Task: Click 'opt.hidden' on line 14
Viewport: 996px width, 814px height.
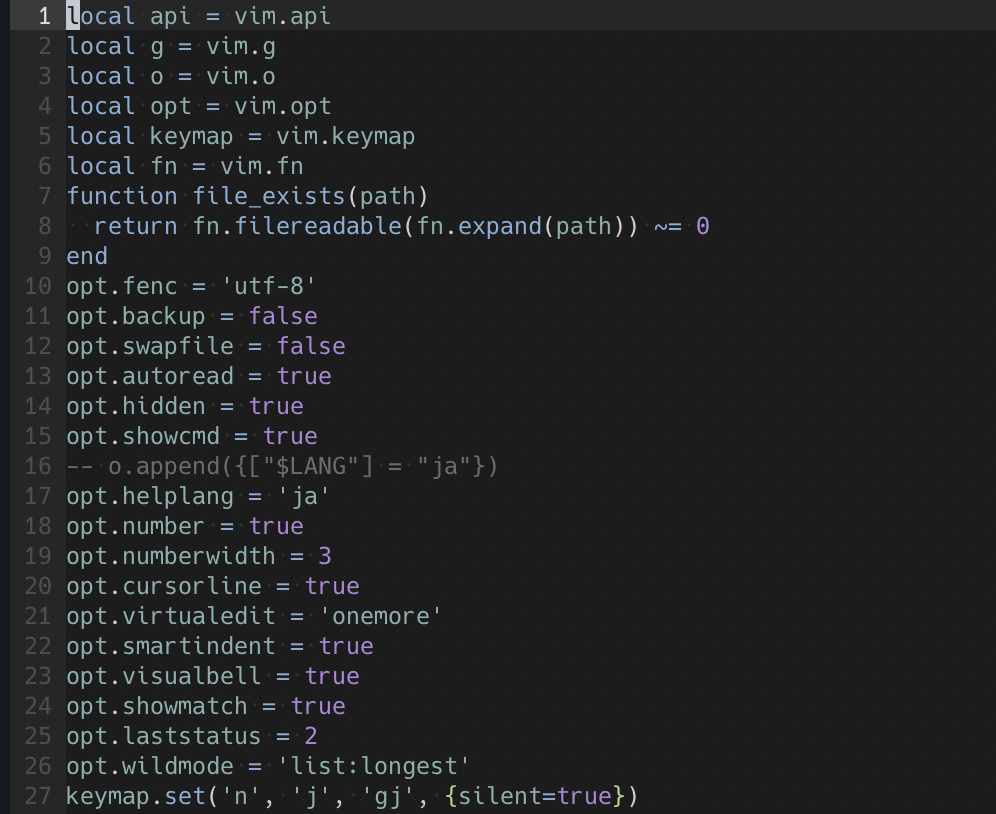Action: point(136,405)
